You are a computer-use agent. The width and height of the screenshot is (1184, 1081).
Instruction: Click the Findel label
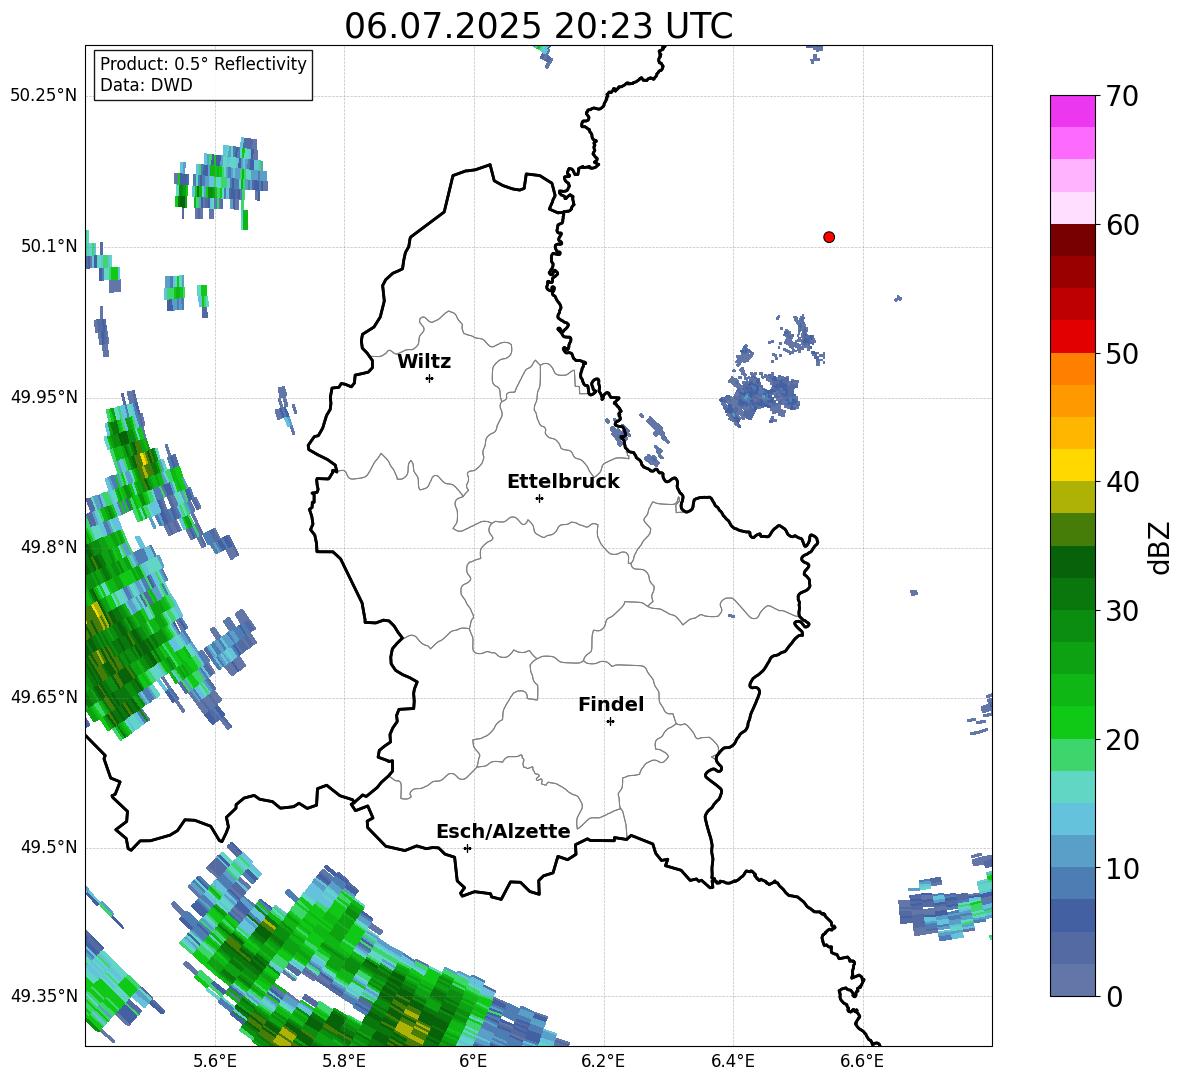(x=611, y=704)
